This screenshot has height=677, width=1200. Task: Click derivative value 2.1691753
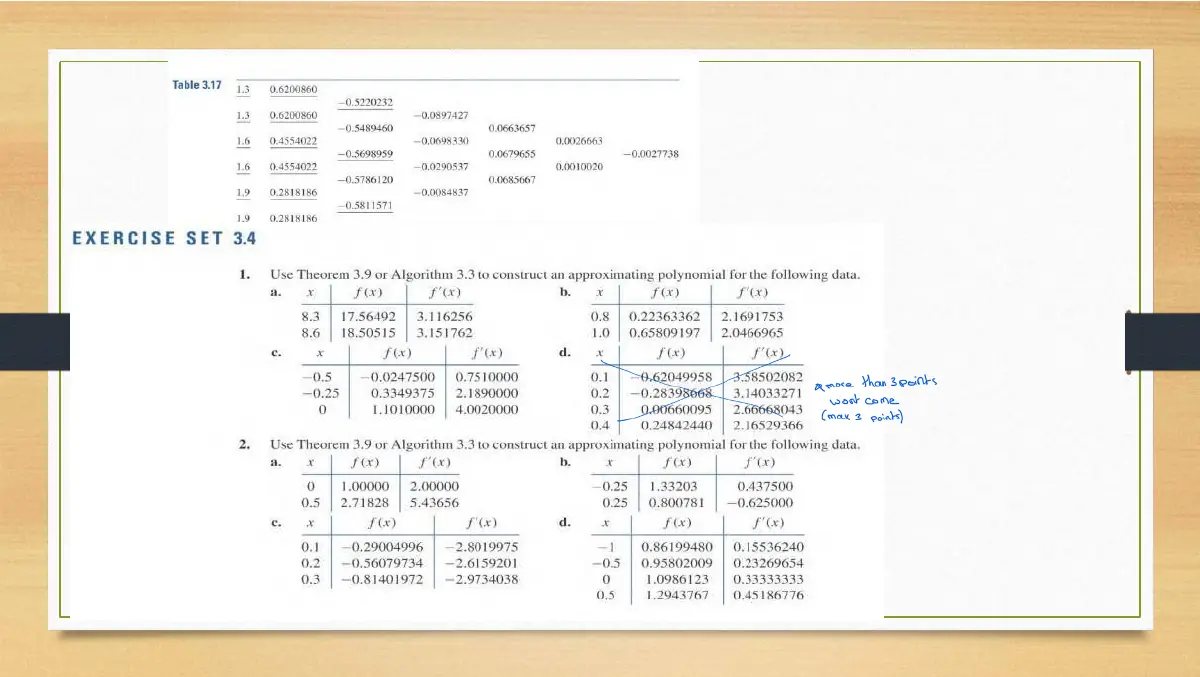click(752, 316)
